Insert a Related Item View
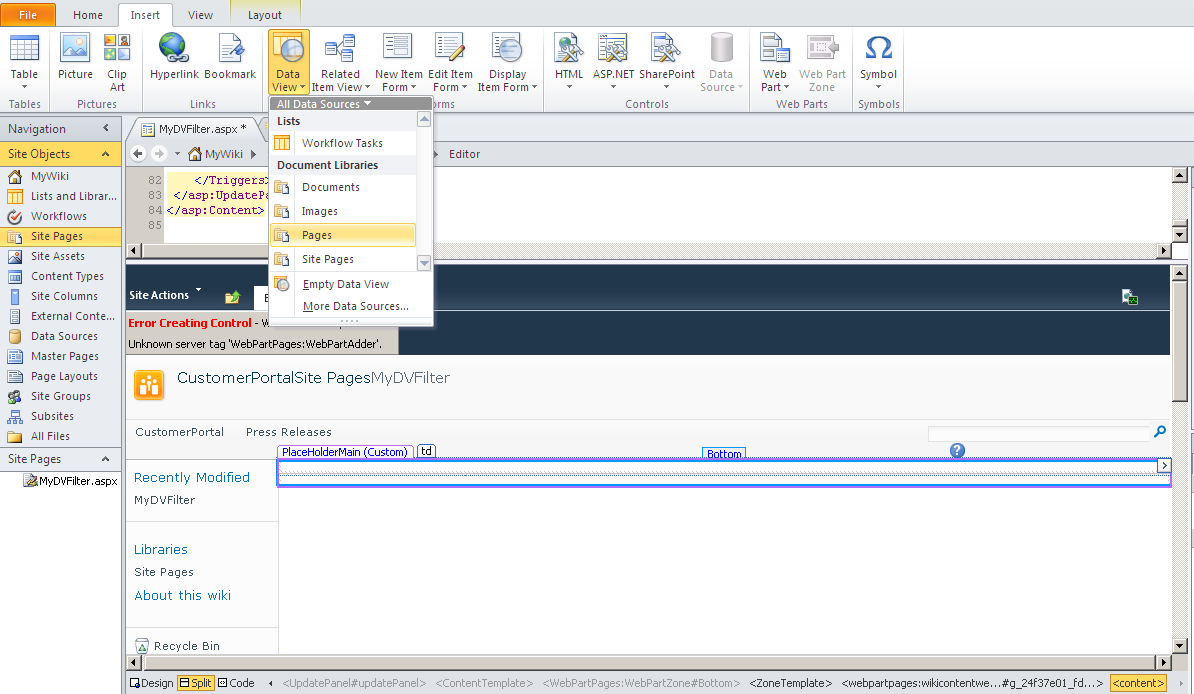 click(x=340, y=62)
